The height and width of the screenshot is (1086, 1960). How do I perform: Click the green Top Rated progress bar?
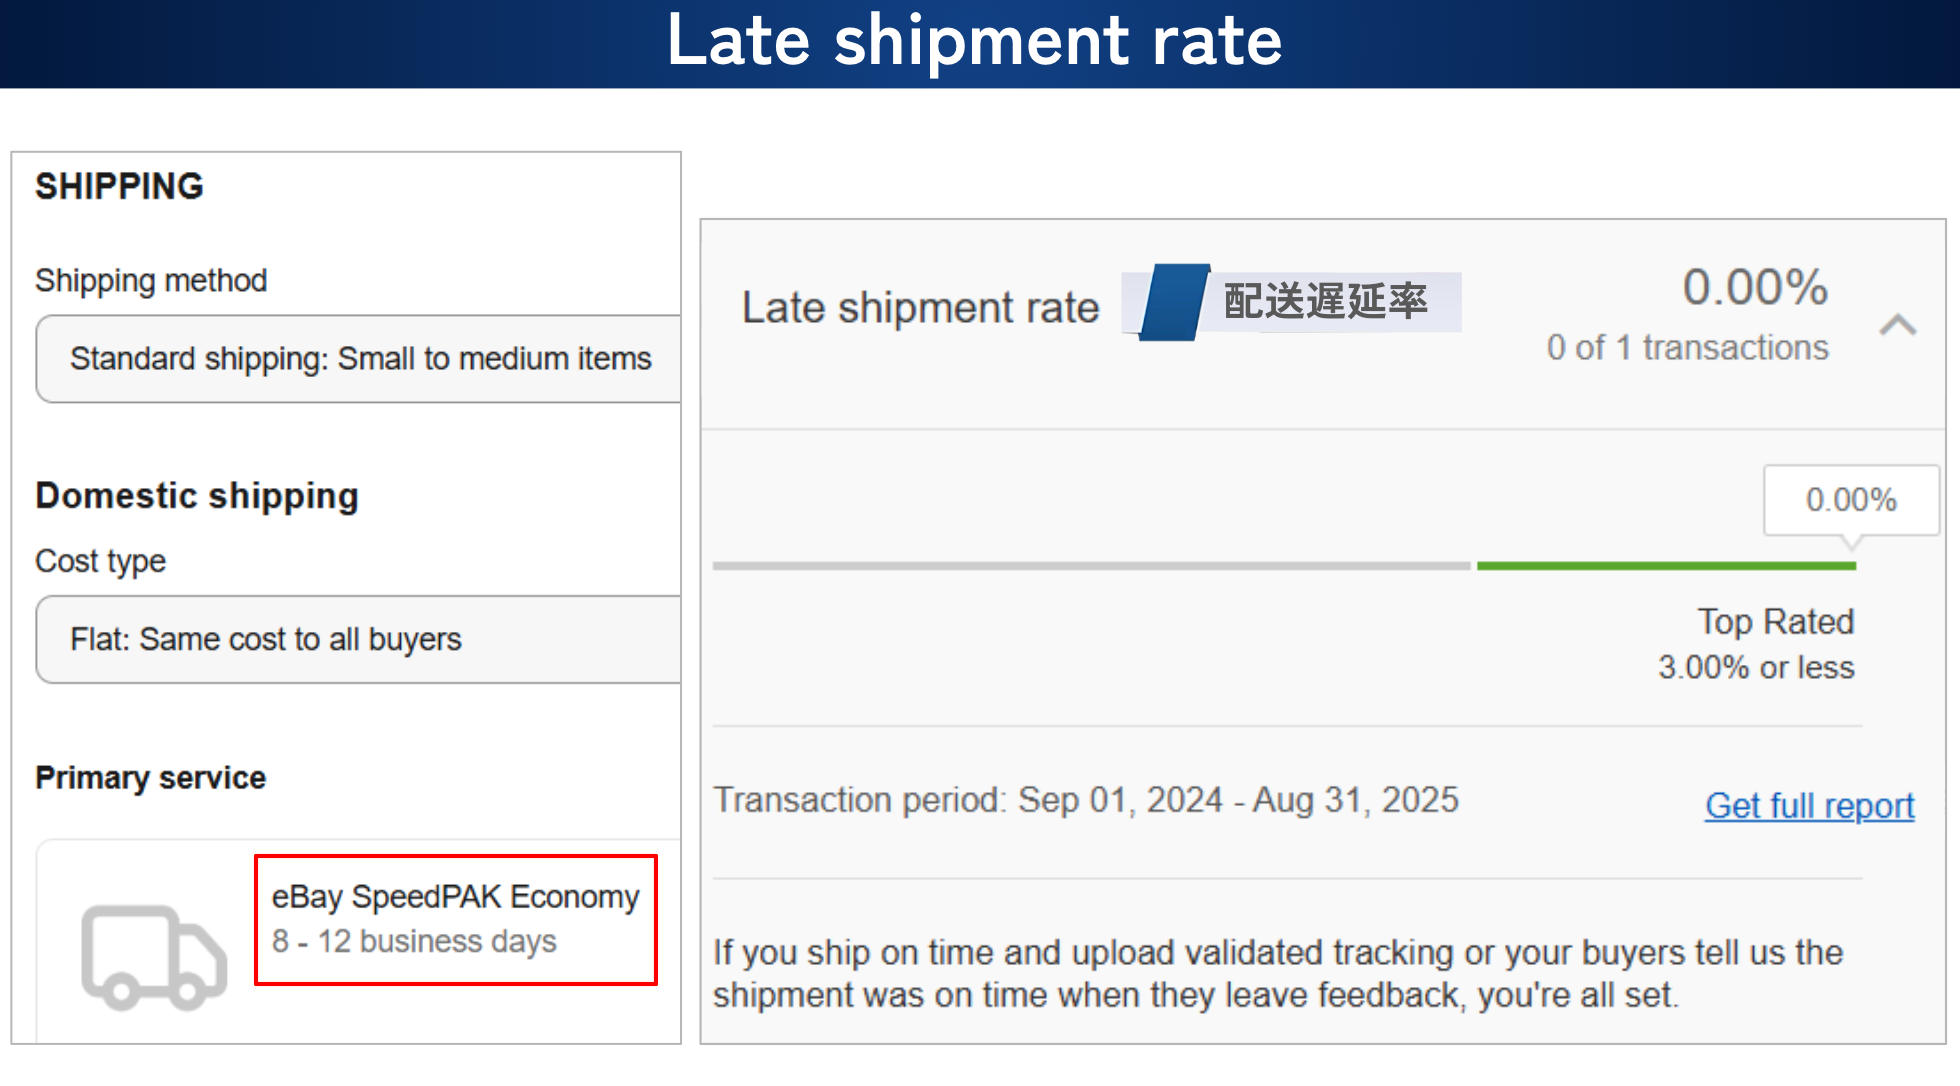click(x=1665, y=566)
